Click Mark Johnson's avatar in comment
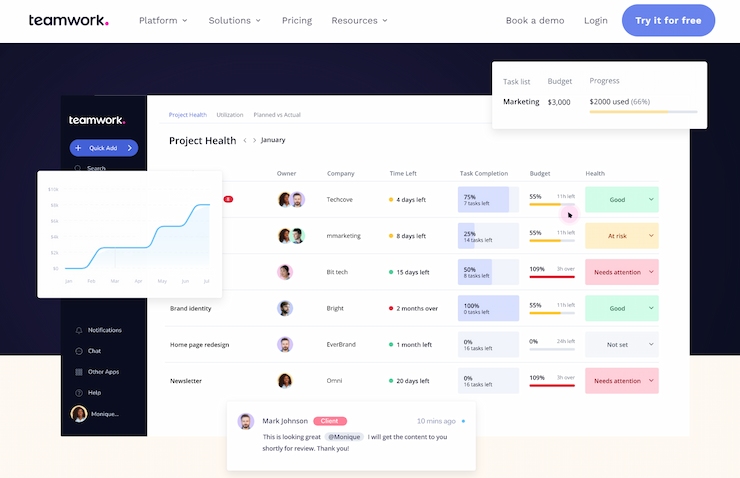This screenshot has height=478, width=740. click(x=245, y=421)
